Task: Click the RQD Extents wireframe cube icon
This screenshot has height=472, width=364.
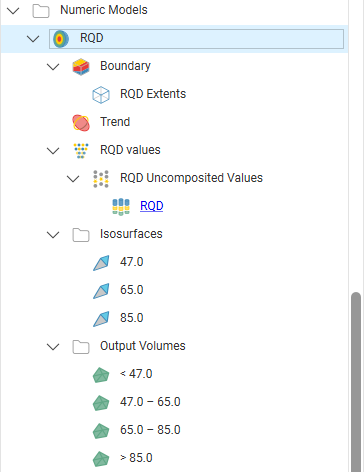Action: [x=101, y=95]
